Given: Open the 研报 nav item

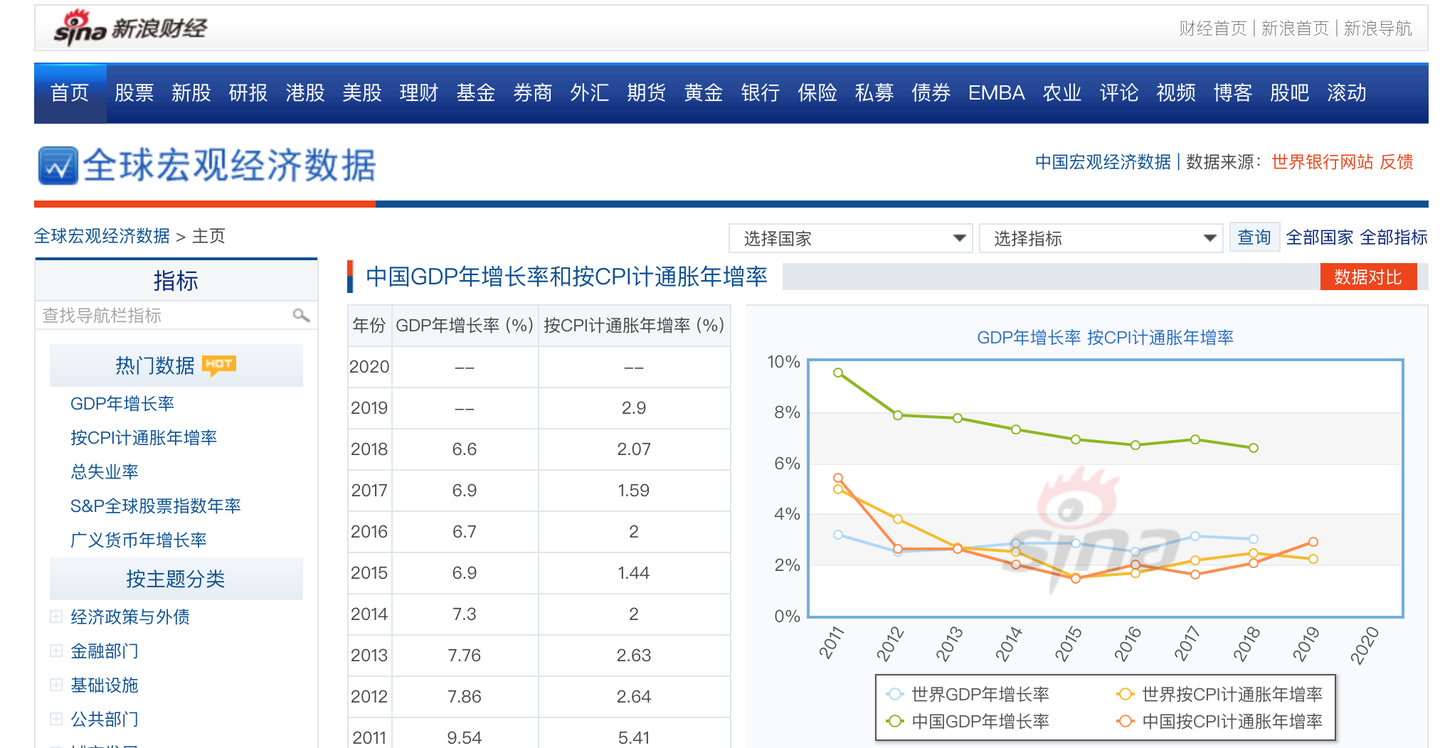Looking at the screenshot, I should (248, 93).
